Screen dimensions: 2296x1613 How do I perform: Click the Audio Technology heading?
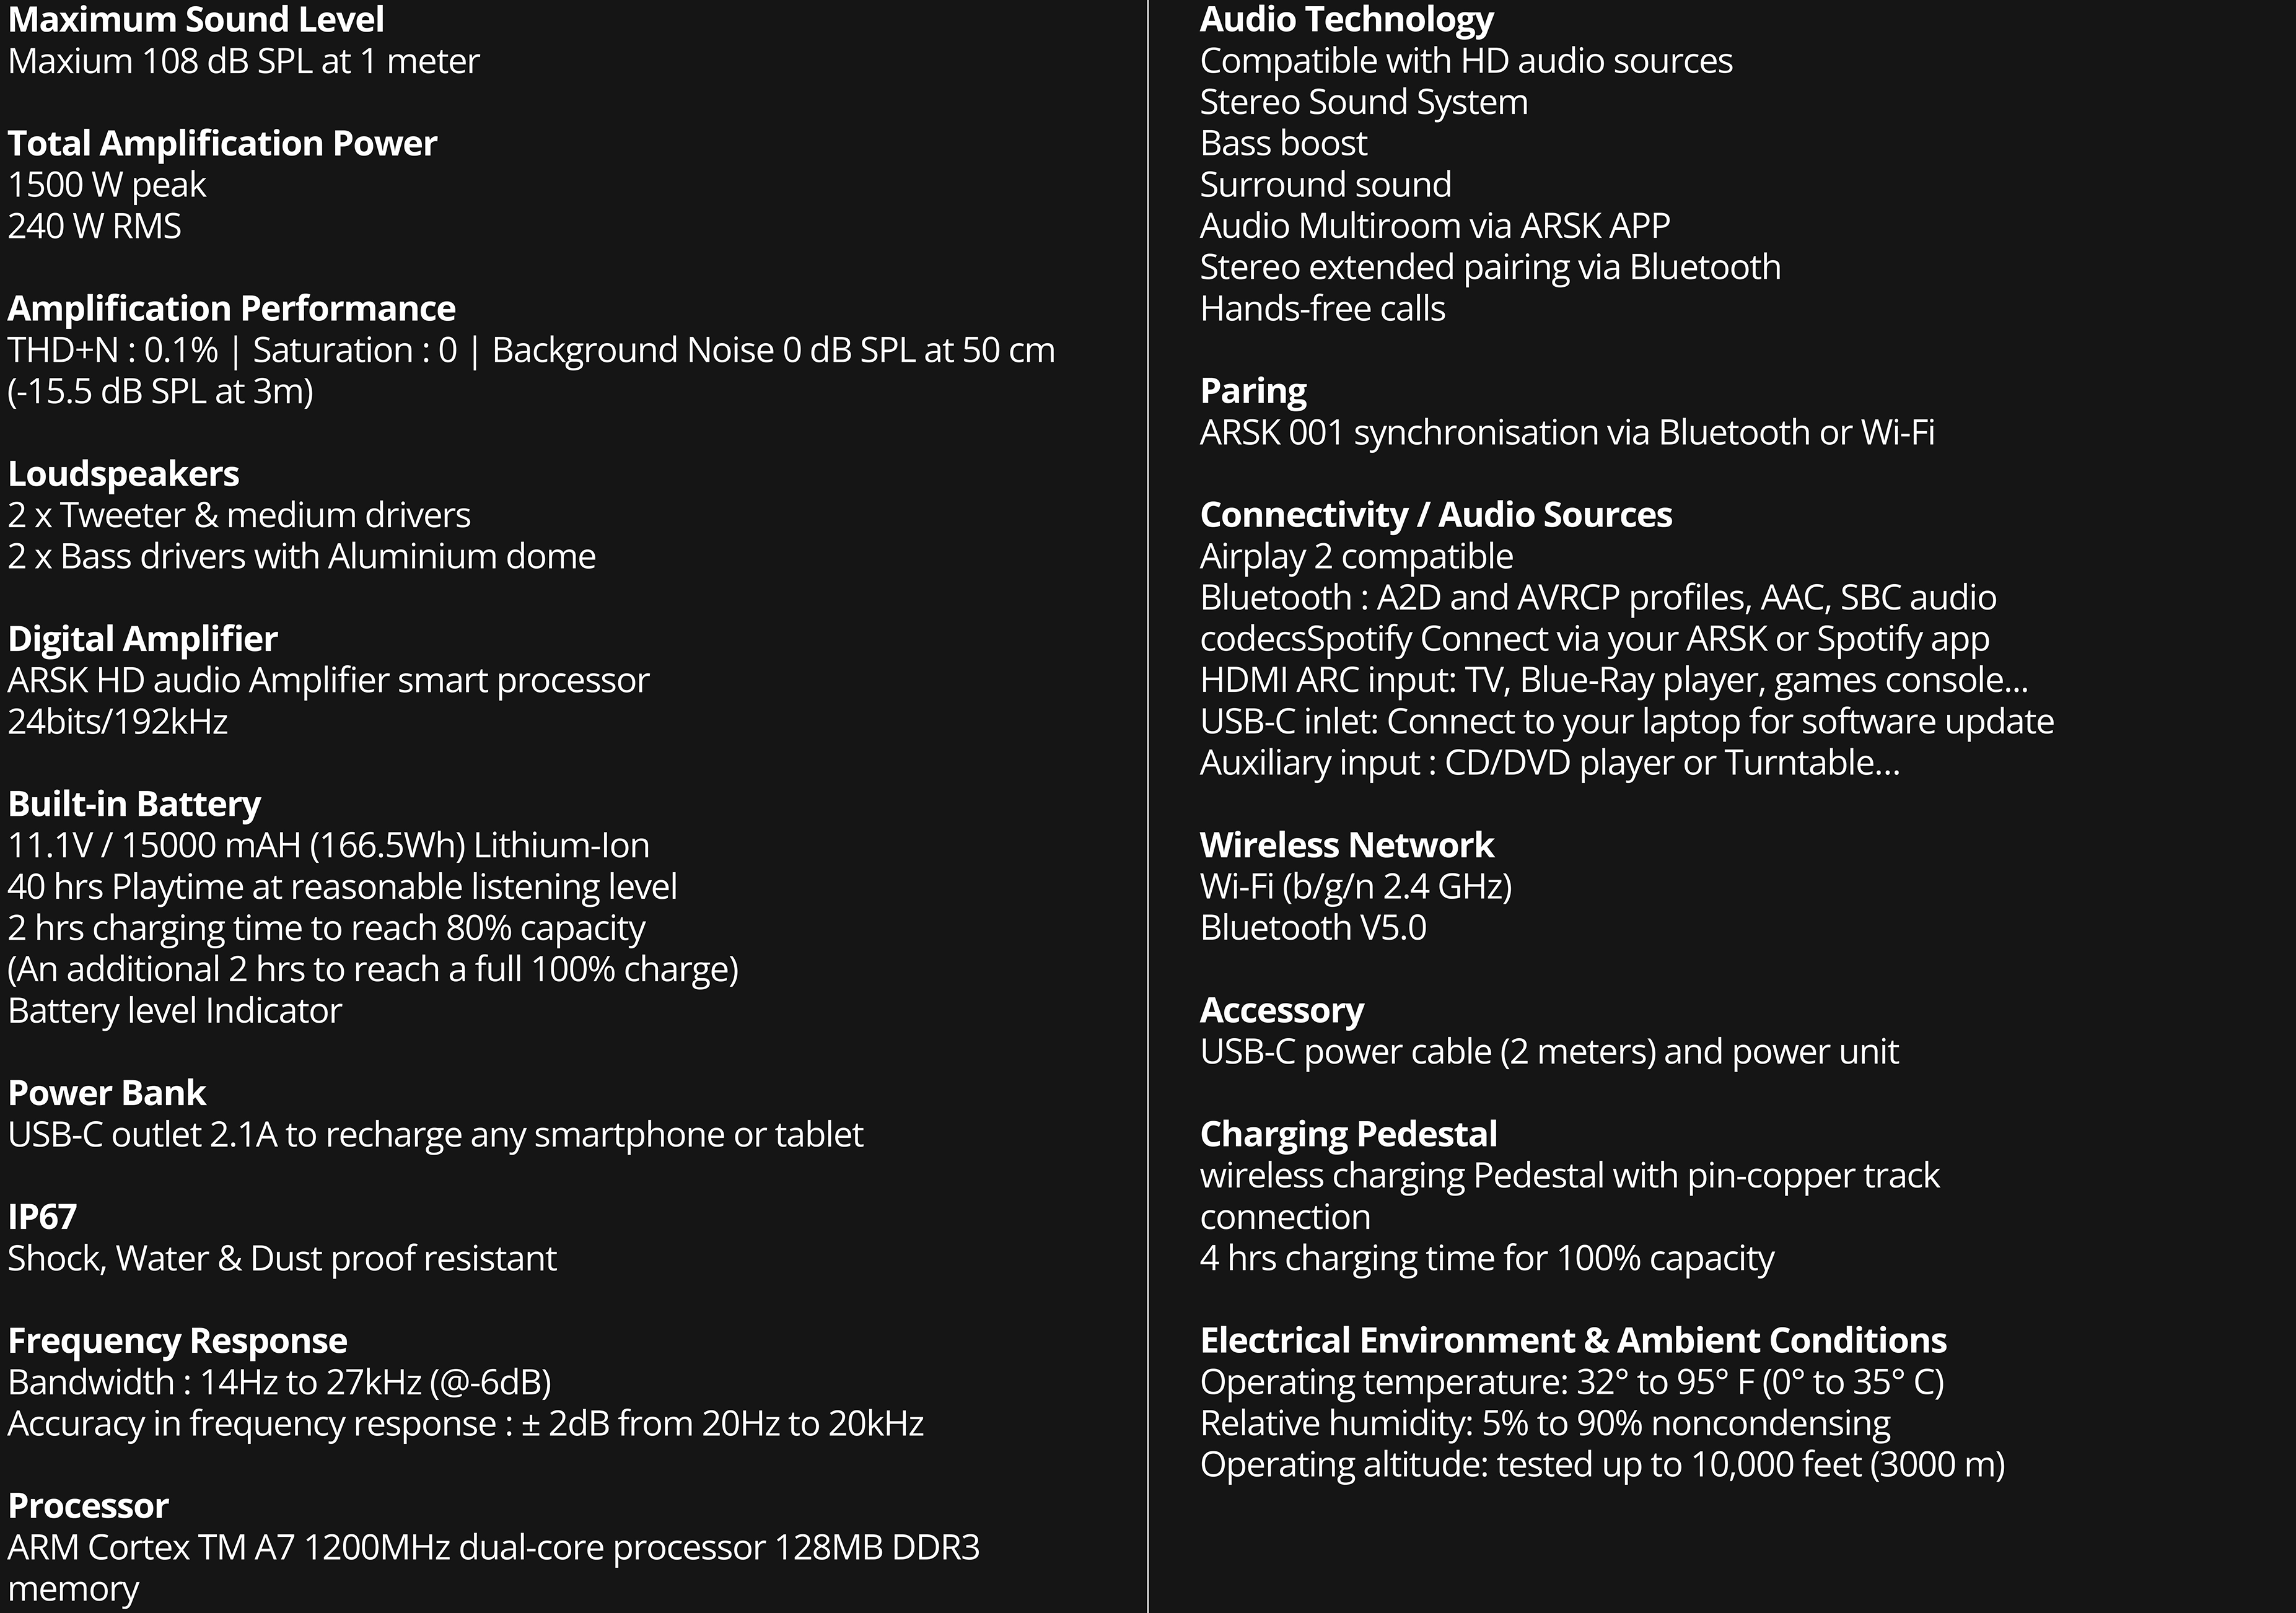(1346, 20)
